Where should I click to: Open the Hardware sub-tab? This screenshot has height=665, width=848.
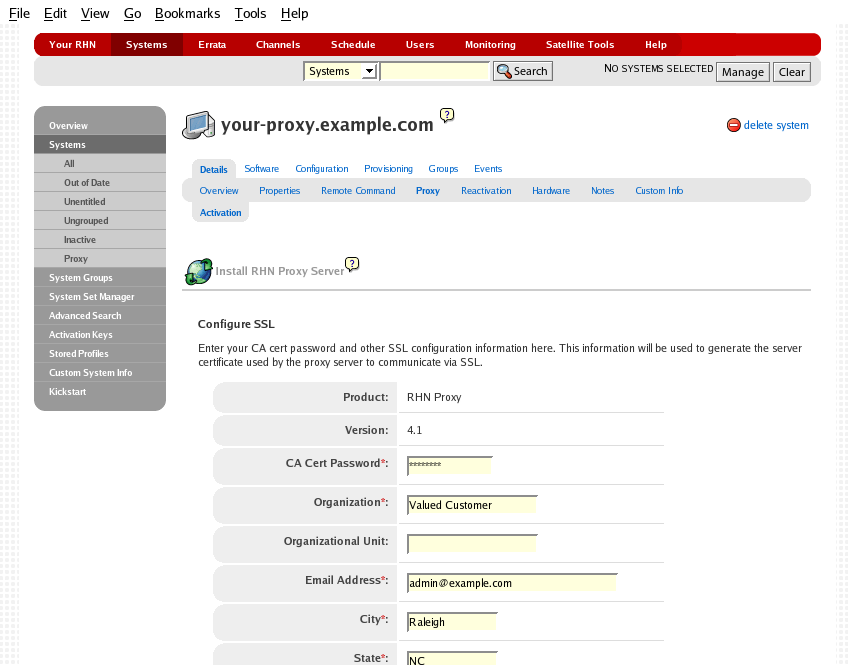point(551,191)
